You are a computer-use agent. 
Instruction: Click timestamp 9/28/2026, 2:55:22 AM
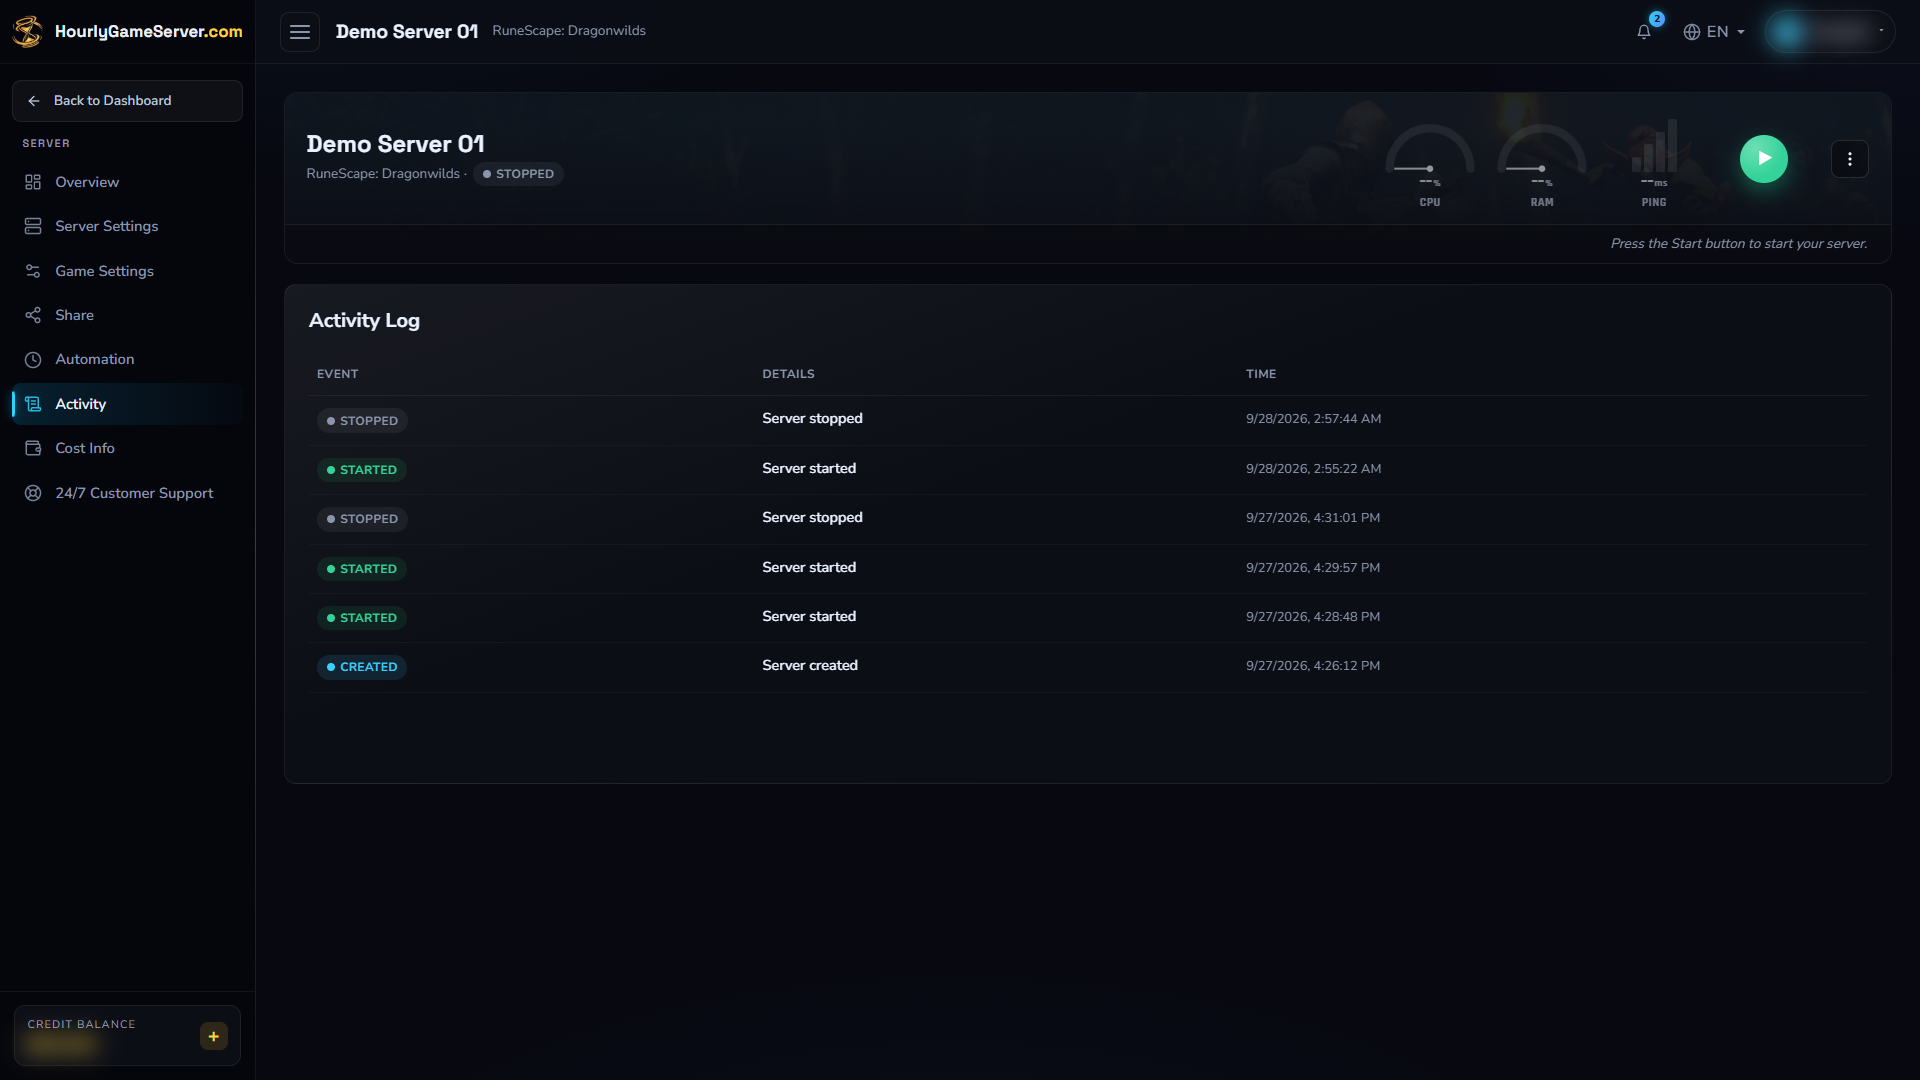[1313, 469]
